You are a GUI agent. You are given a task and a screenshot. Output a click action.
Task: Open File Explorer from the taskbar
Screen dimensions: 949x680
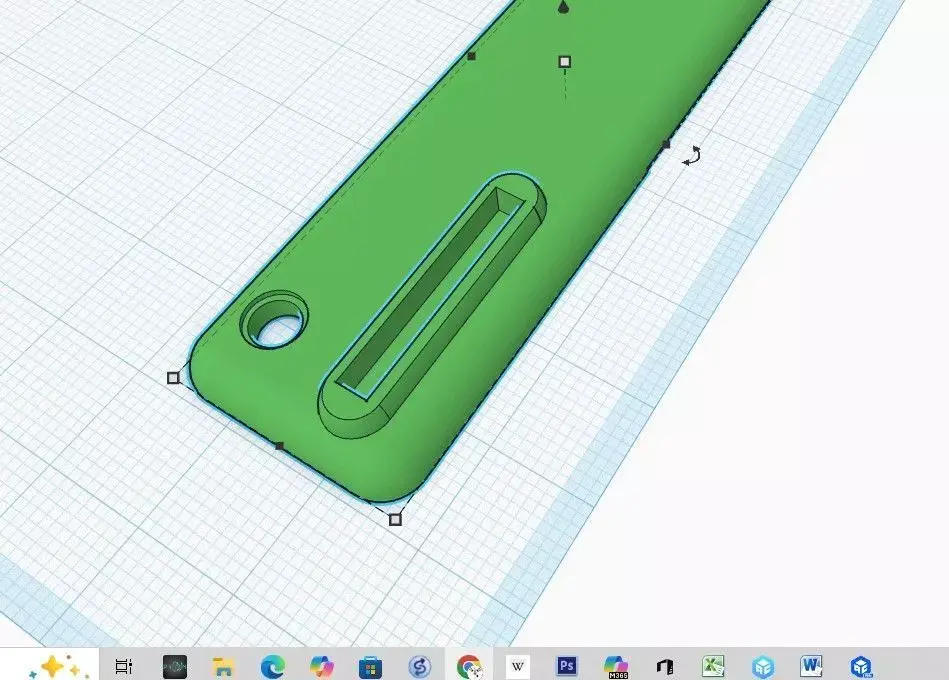pyautogui.click(x=223, y=667)
